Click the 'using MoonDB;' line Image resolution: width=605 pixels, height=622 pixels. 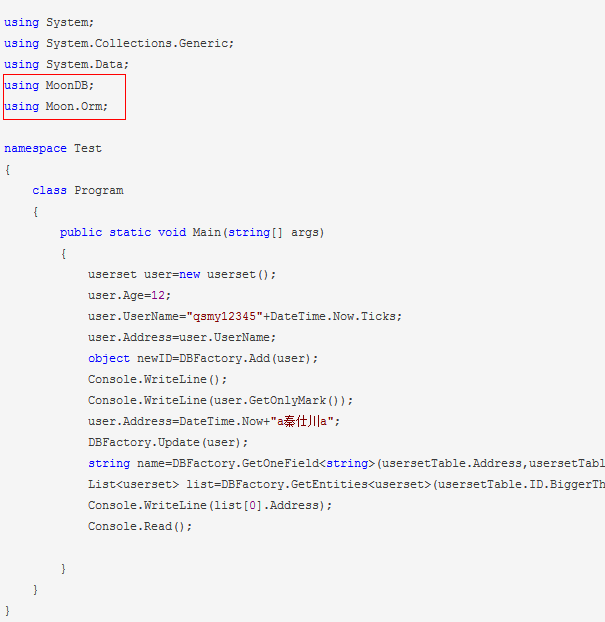tap(49, 86)
